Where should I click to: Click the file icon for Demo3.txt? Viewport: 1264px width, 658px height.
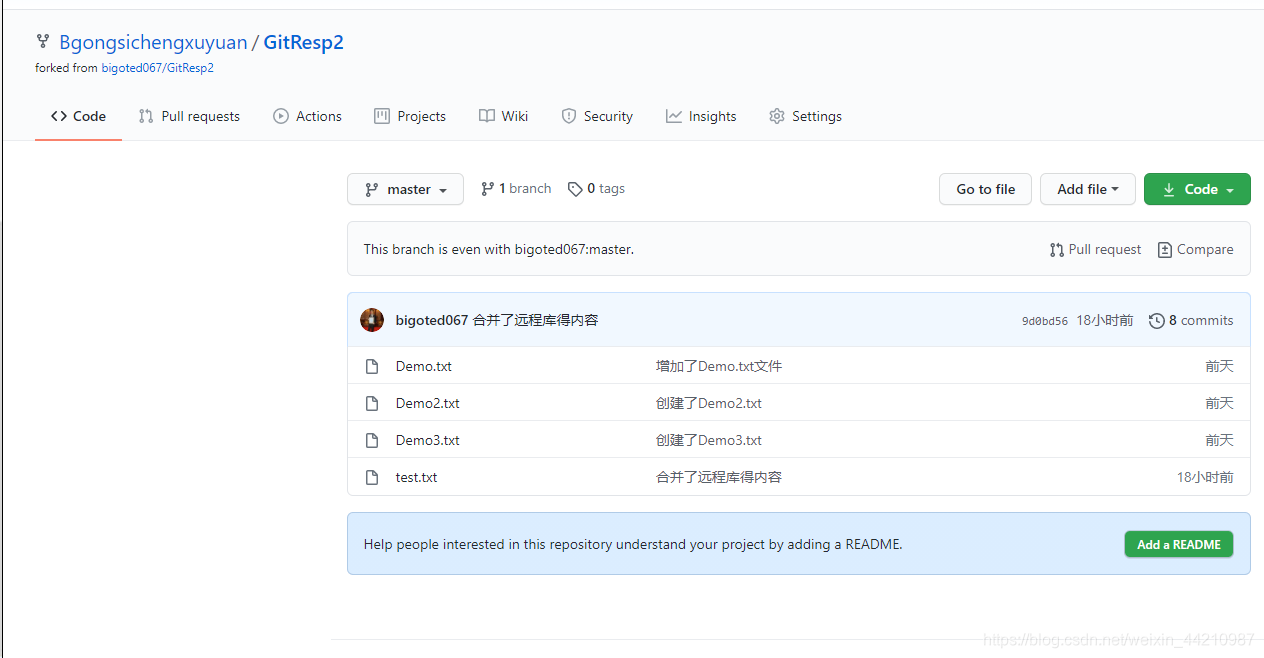tap(372, 440)
